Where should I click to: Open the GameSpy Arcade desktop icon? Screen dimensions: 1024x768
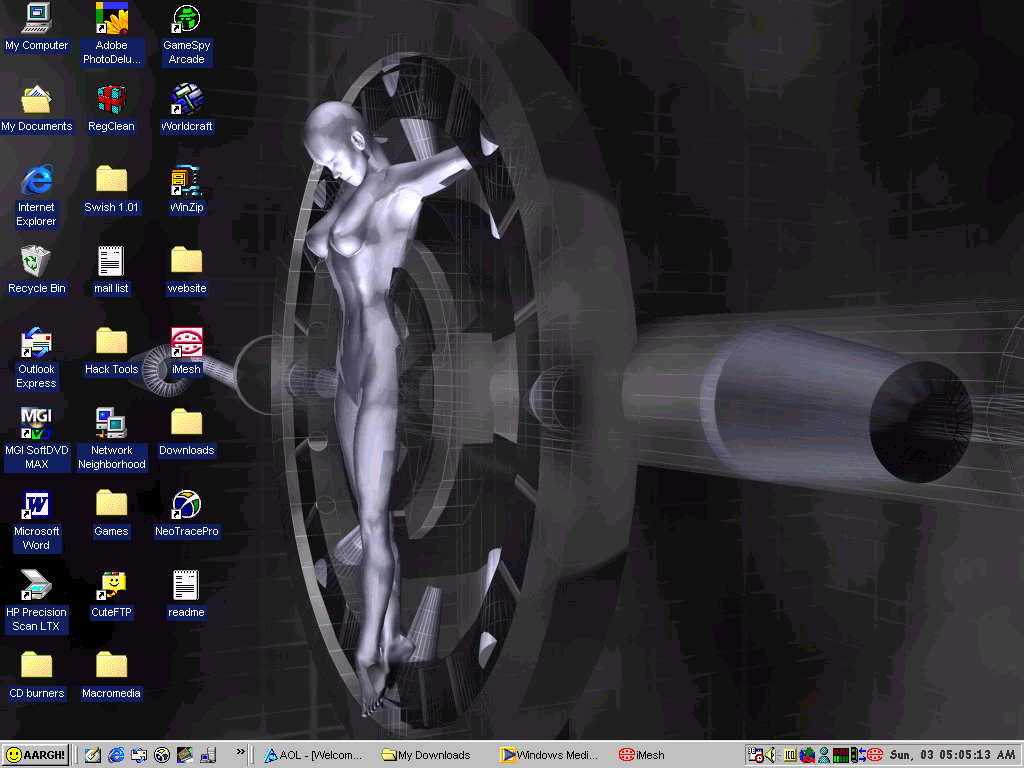[187, 19]
